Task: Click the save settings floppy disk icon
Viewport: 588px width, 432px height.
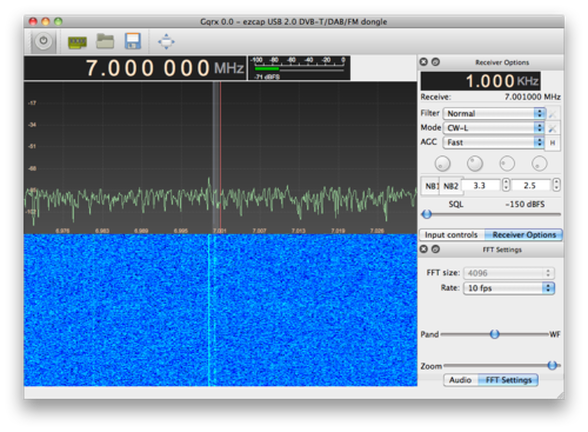Action: pyautogui.click(x=133, y=41)
